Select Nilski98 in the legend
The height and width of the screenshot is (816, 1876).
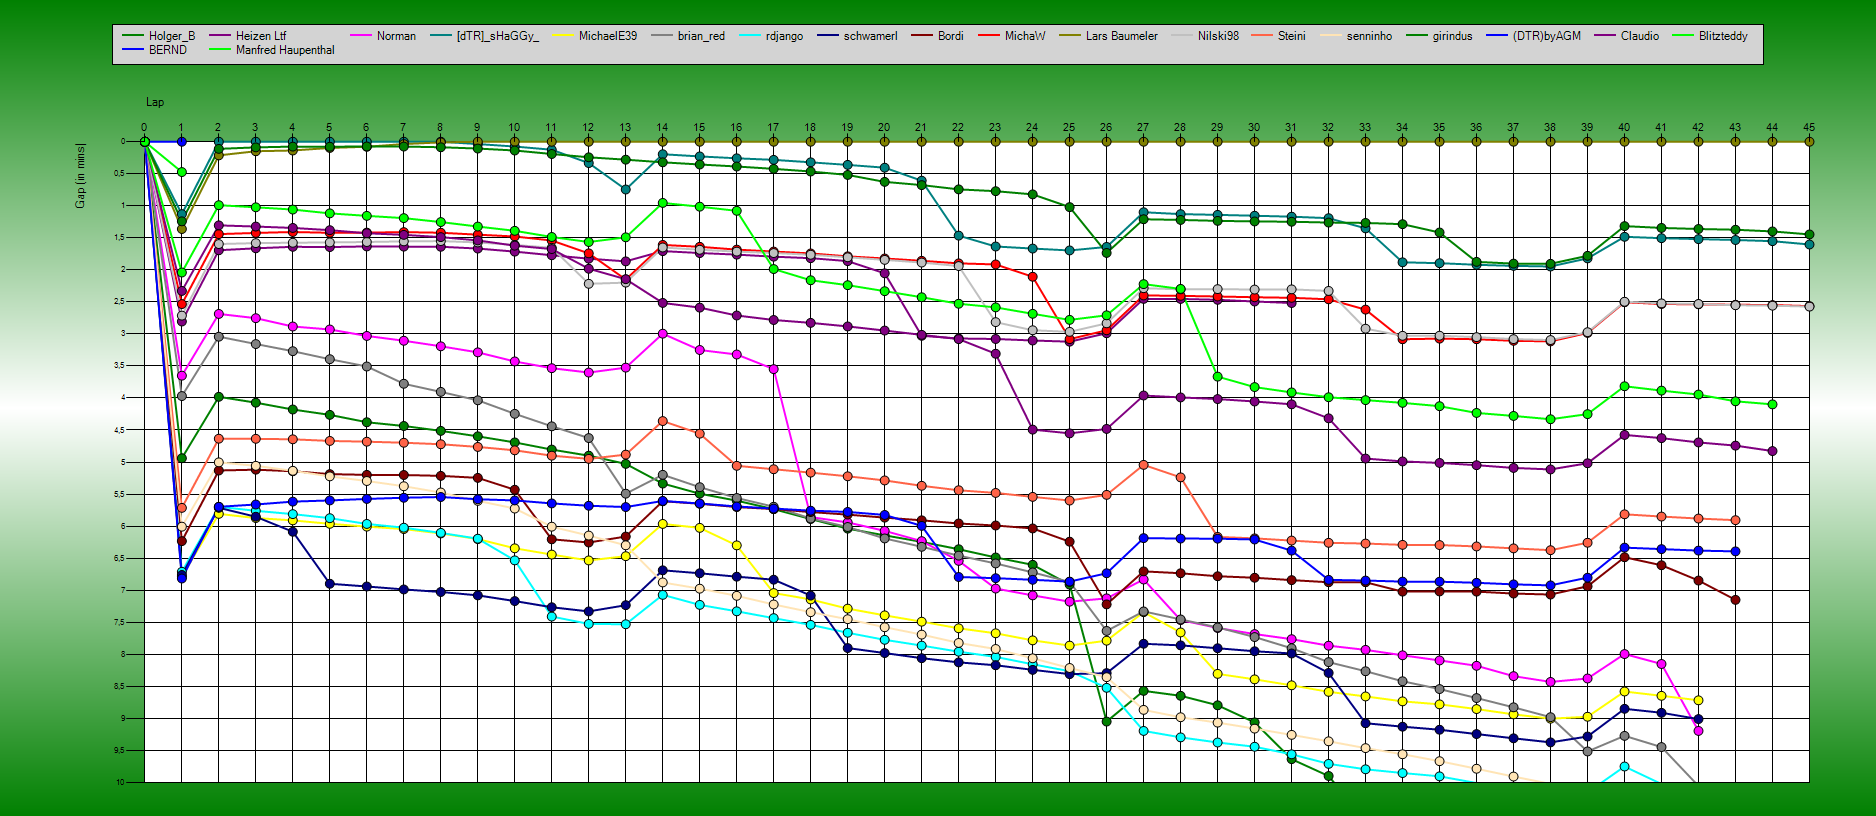1218,36
